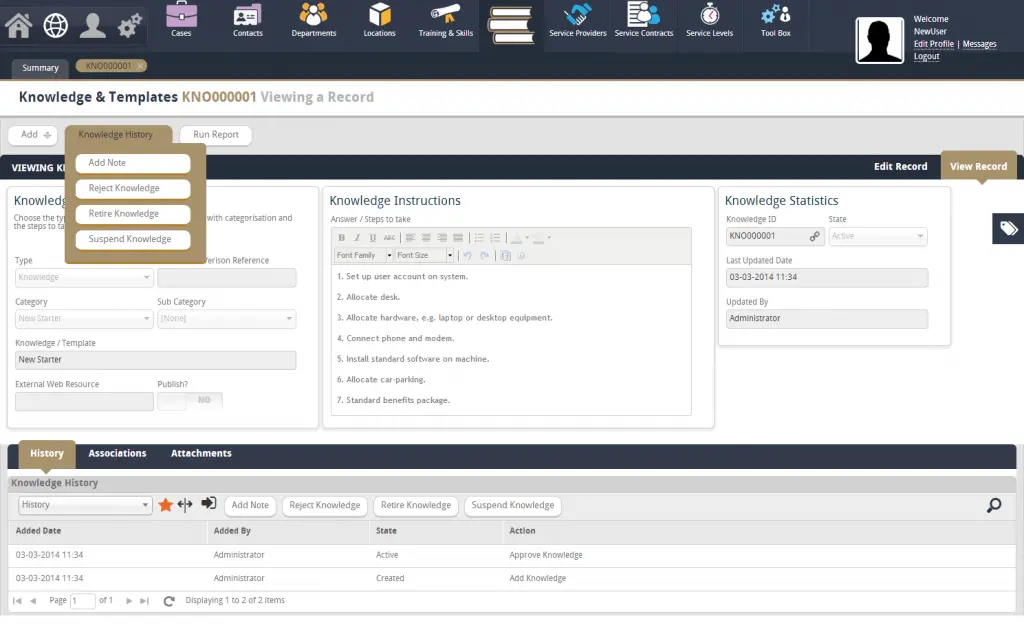Open history search magnifier icon
The image size is (1024, 643).
coord(994,505)
